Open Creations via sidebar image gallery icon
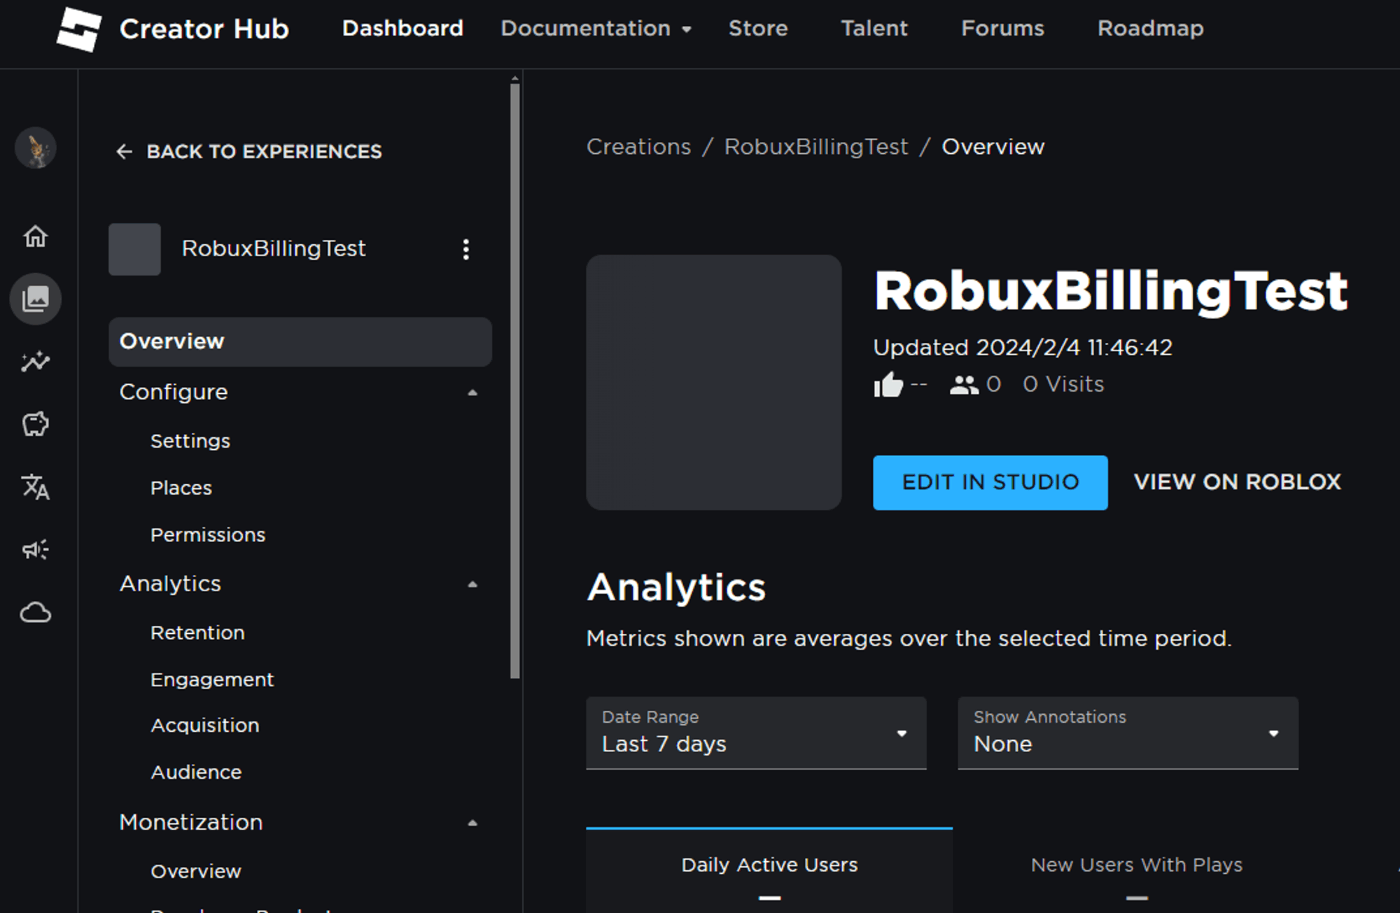The image size is (1400, 913). (36, 299)
